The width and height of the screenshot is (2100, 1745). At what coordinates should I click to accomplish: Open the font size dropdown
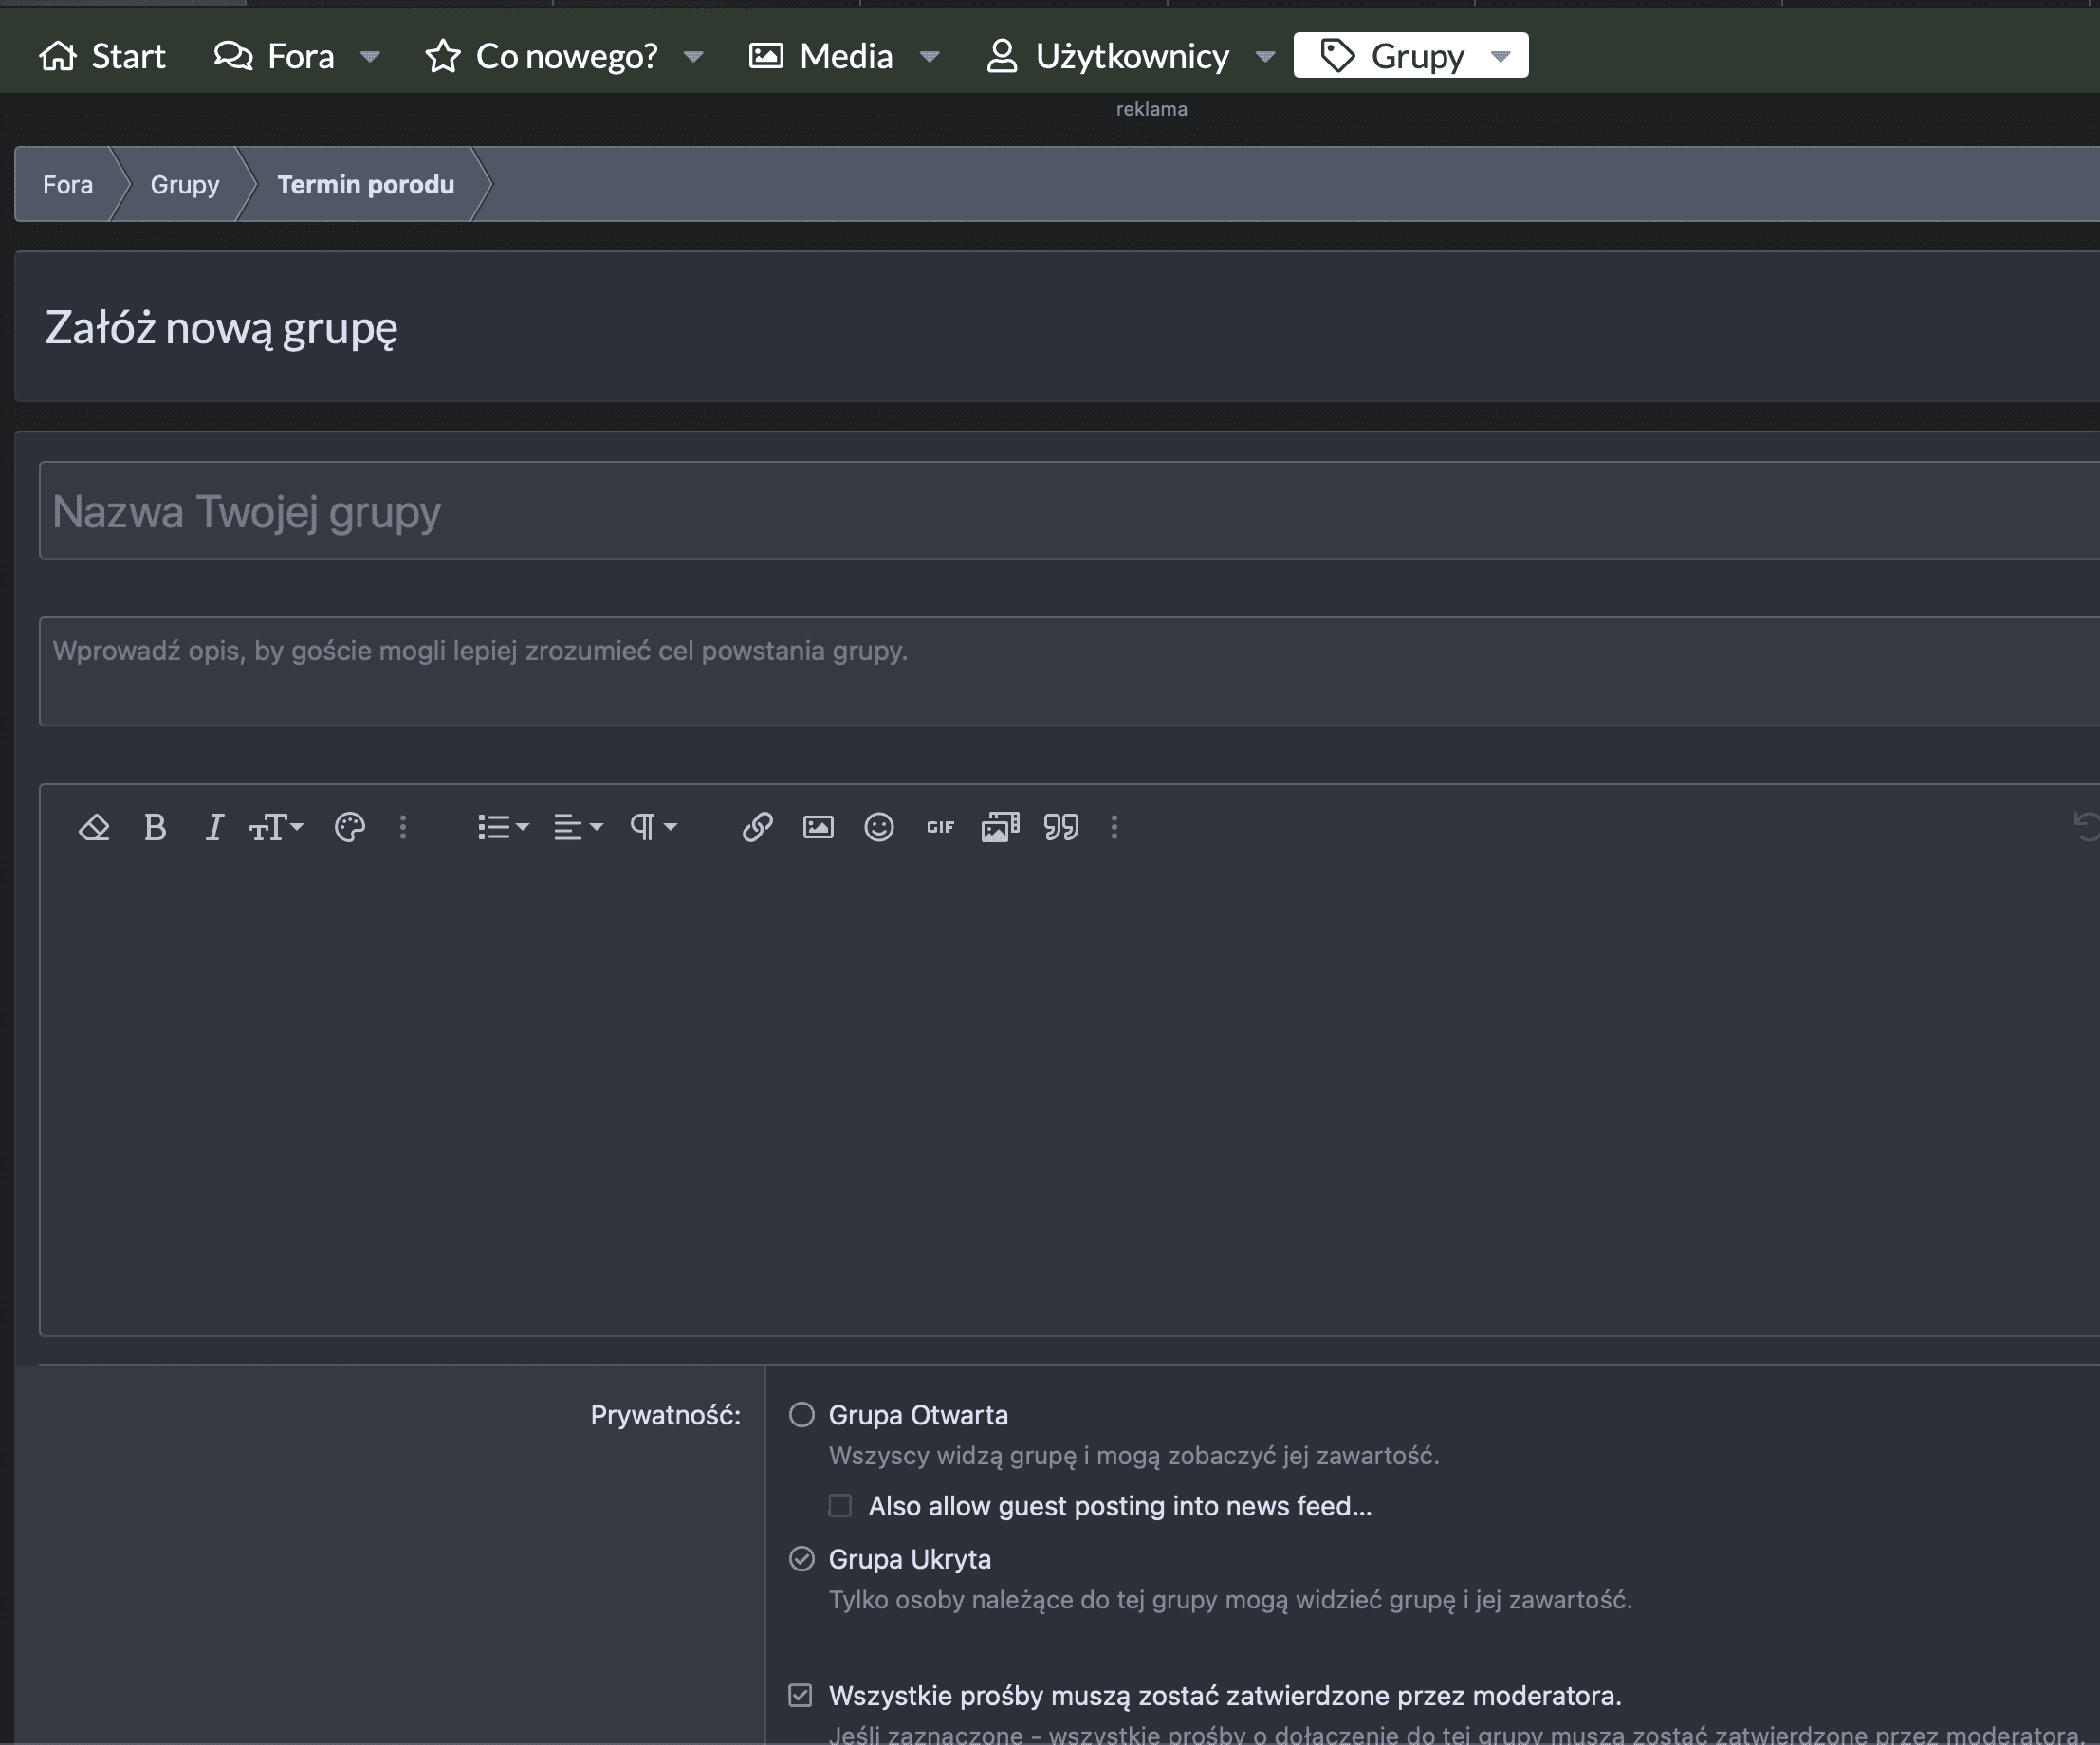tap(276, 828)
